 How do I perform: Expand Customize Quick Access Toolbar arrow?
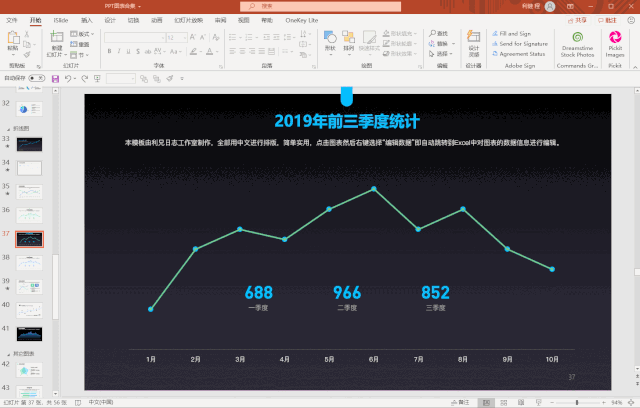coord(182,79)
